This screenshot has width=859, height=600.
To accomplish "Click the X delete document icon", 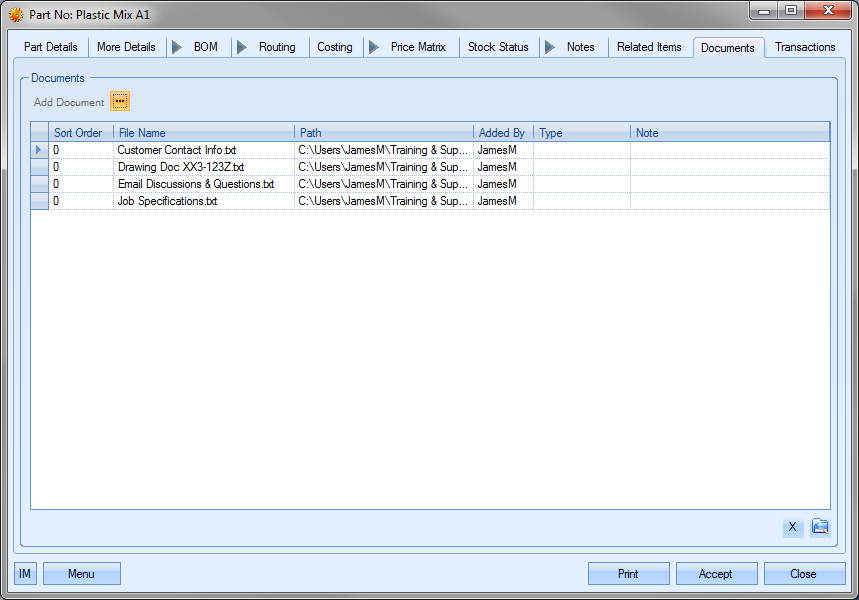I will [792, 527].
